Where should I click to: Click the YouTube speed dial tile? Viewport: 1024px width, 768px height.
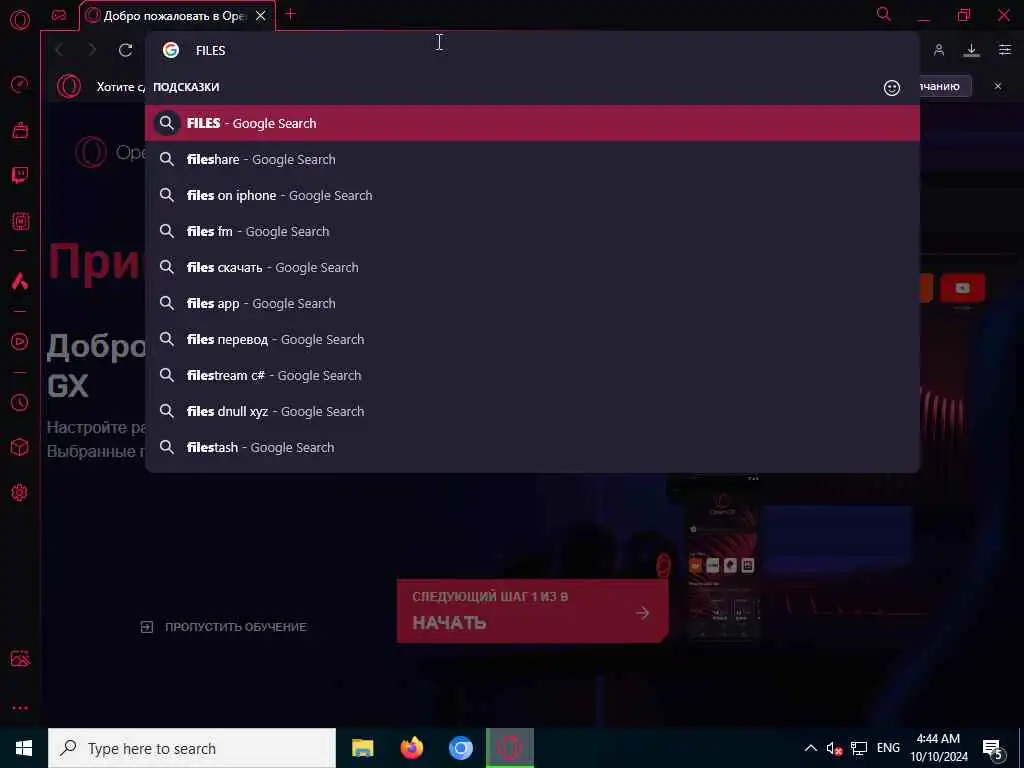click(963, 288)
